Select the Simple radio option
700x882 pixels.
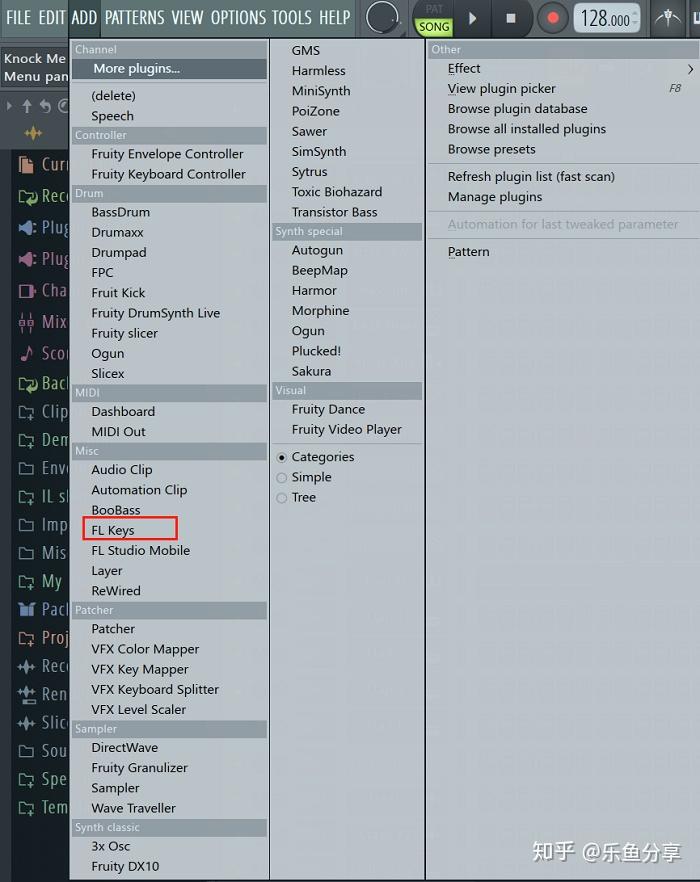[x=282, y=477]
